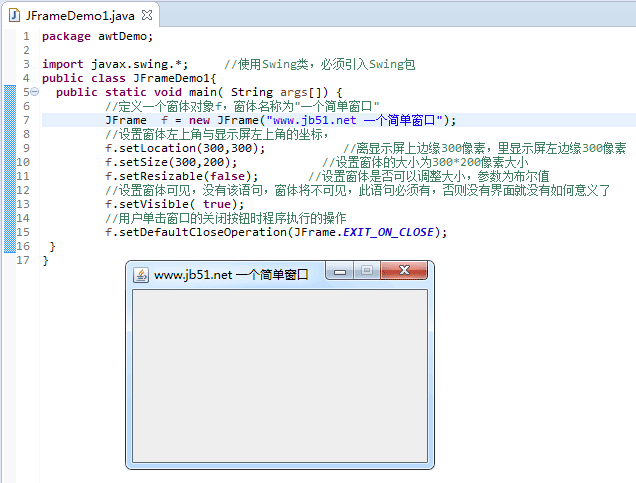Click 'f.setDefaultCloseOperation' on line 15

[196, 232]
